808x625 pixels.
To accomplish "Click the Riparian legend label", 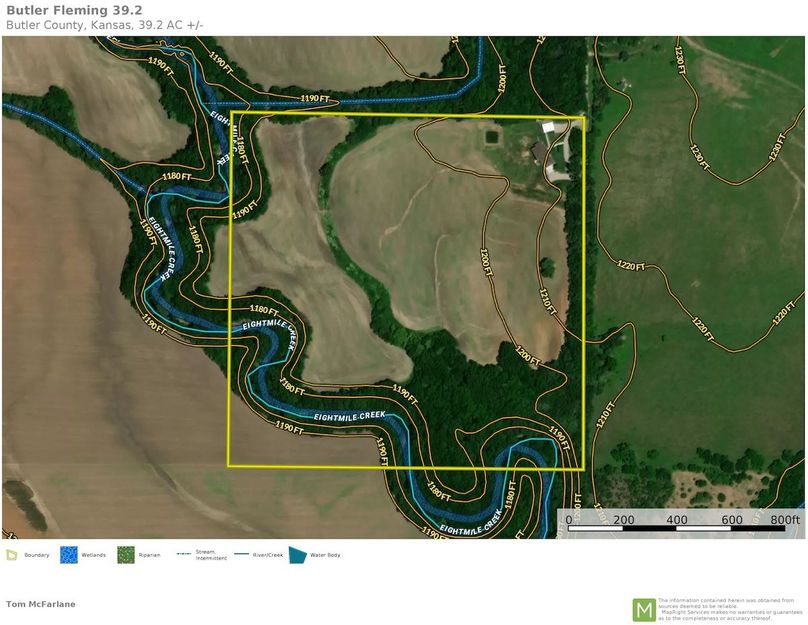I will pos(150,554).
